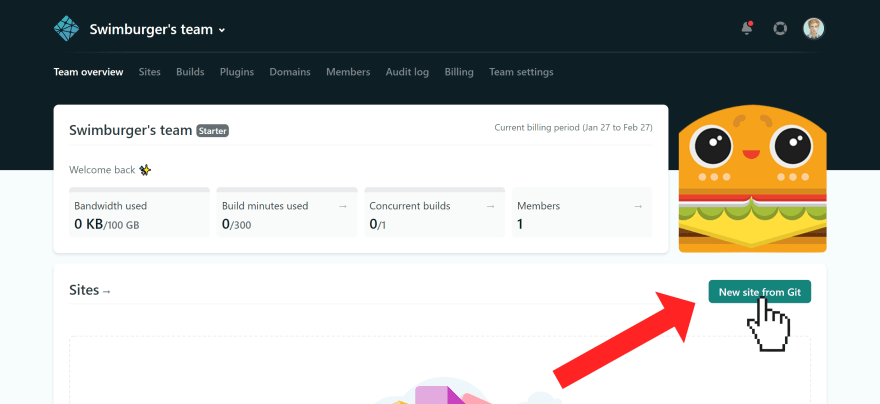Click the Welcome back text

coord(102,169)
